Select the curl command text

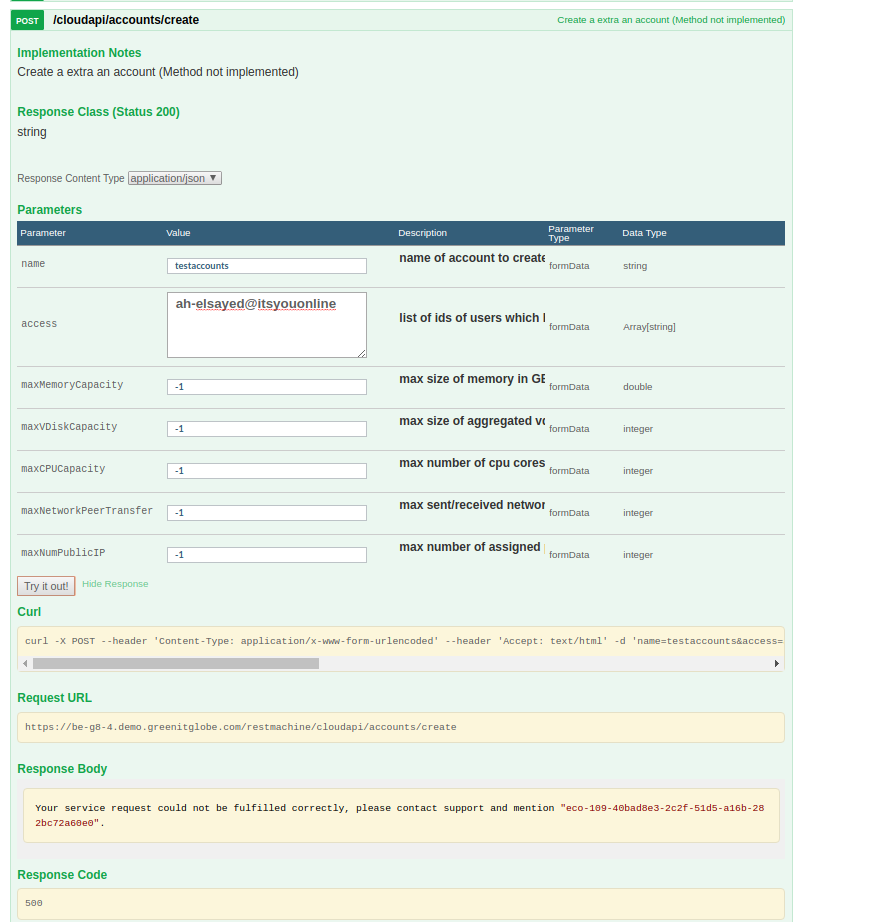pyautogui.click(x=400, y=641)
